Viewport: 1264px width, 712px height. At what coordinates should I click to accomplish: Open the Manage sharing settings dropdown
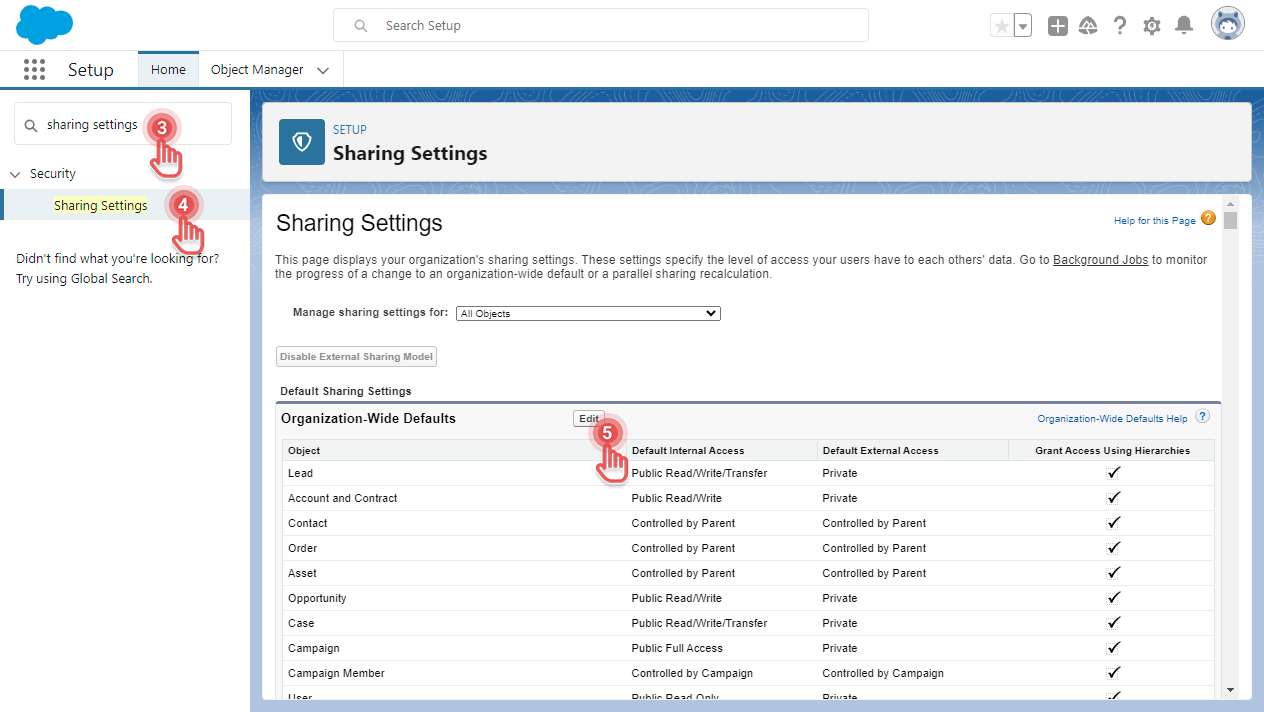point(588,313)
